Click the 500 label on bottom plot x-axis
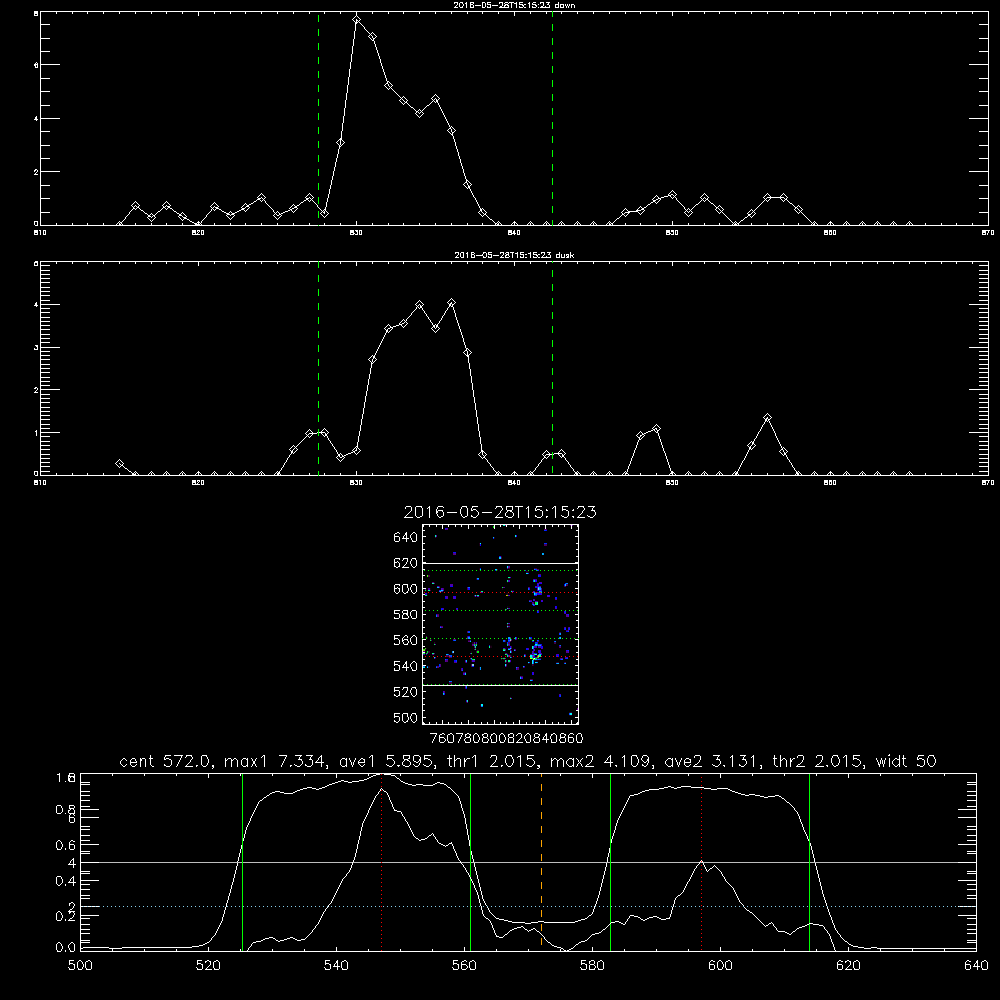 pyautogui.click(x=80, y=966)
